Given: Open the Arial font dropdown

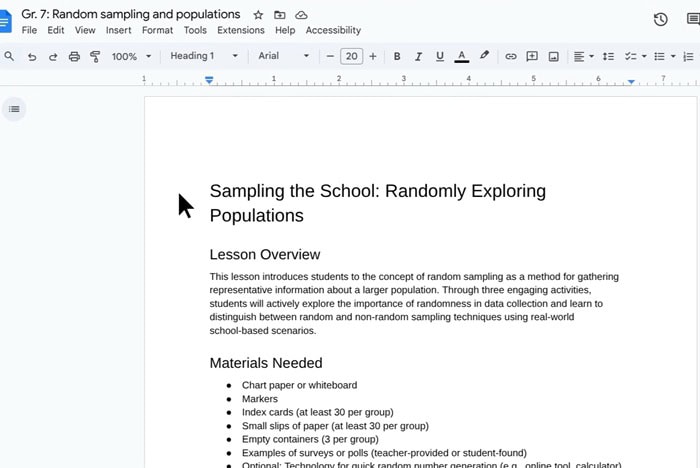Looking at the screenshot, I should pyautogui.click(x=283, y=56).
